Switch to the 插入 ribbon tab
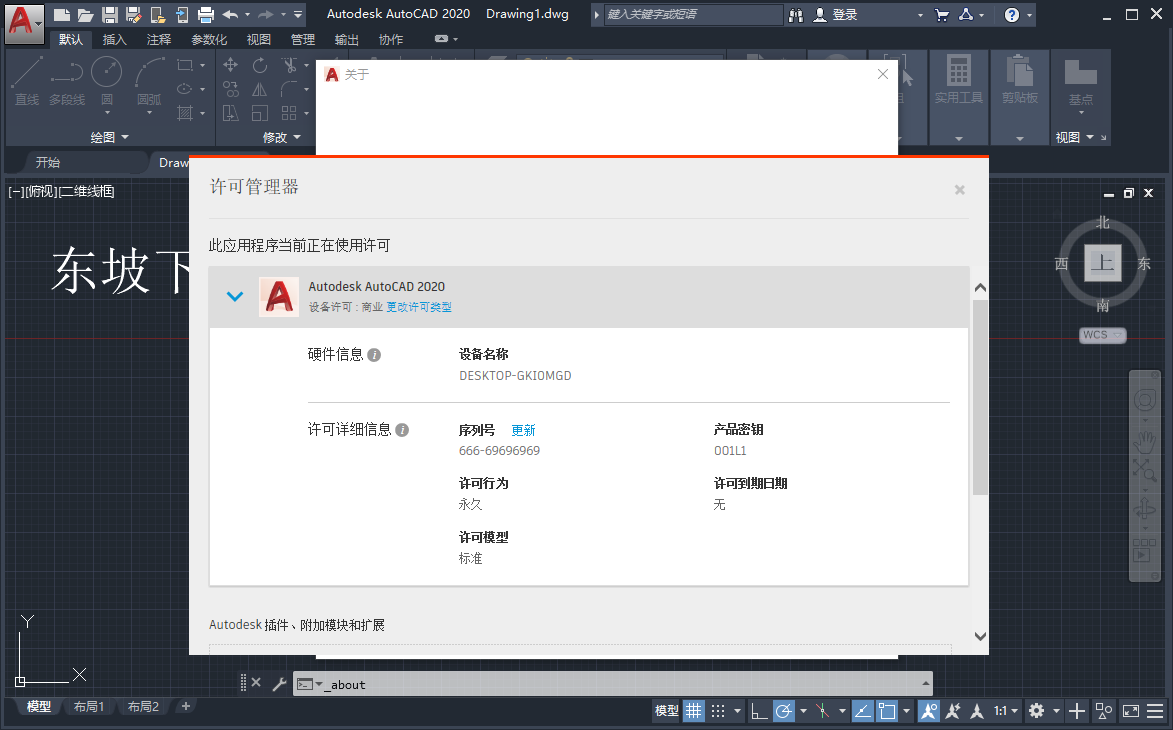1173x730 pixels. (114, 39)
